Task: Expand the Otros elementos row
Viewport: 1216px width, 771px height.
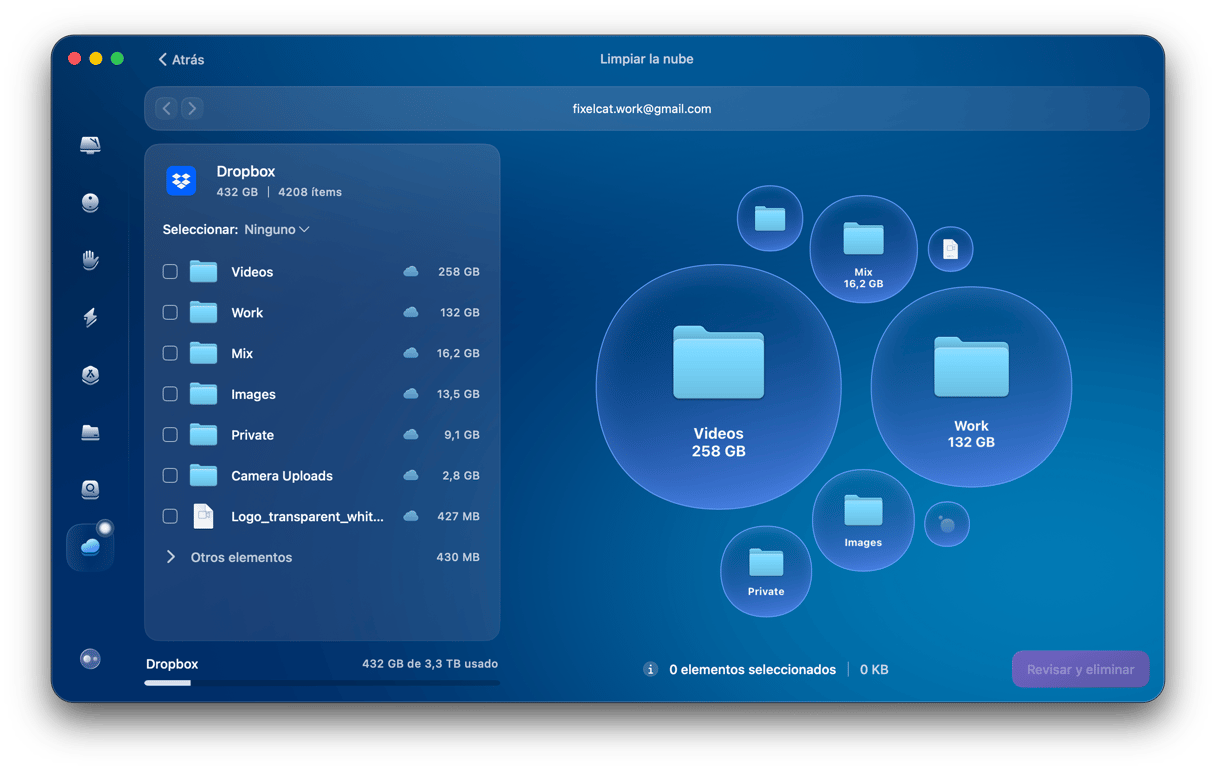Action: tap(171, 557)
